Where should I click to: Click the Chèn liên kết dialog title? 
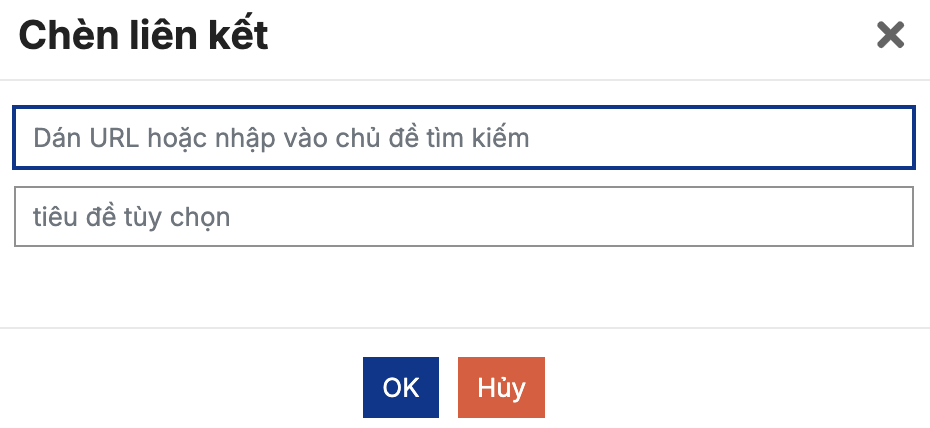(143, 37)
